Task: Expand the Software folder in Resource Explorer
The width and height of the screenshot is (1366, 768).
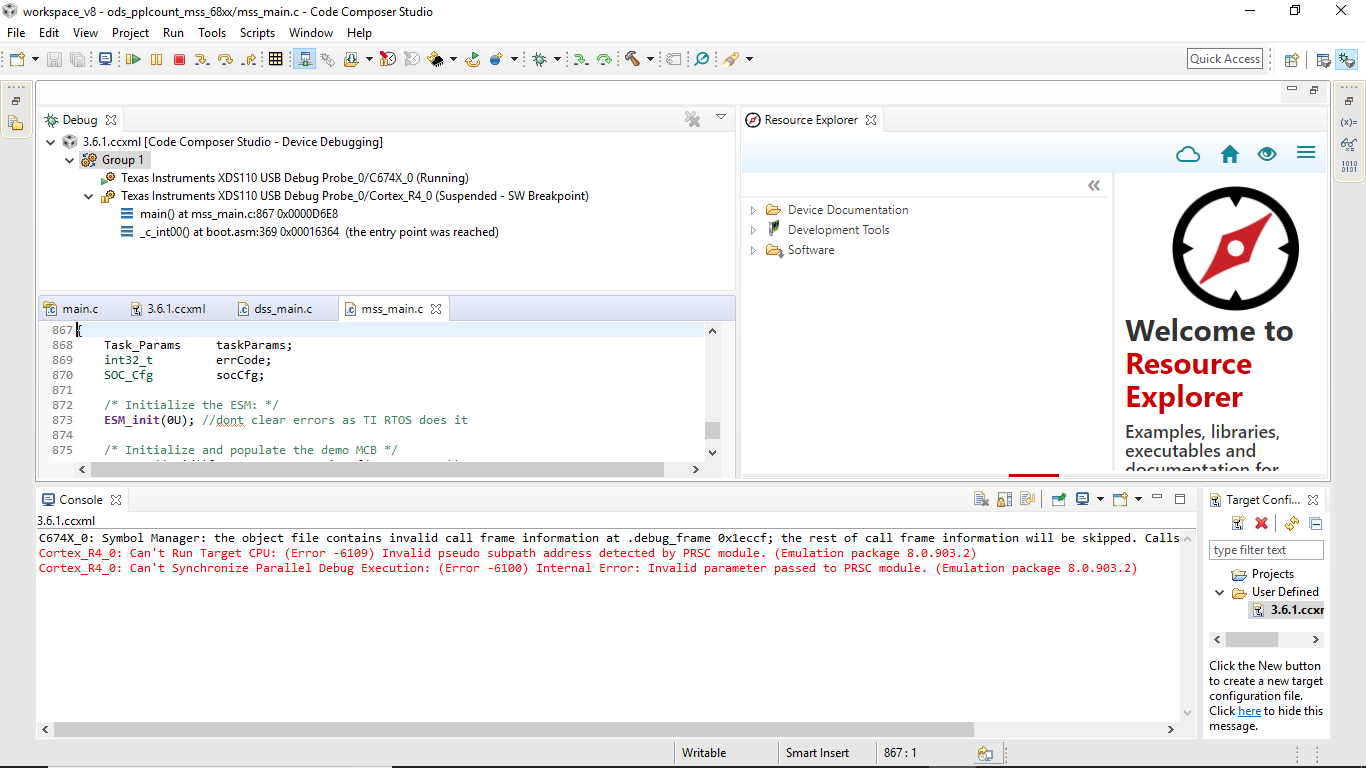Action: pyautogui.click(x=754, y=250)
